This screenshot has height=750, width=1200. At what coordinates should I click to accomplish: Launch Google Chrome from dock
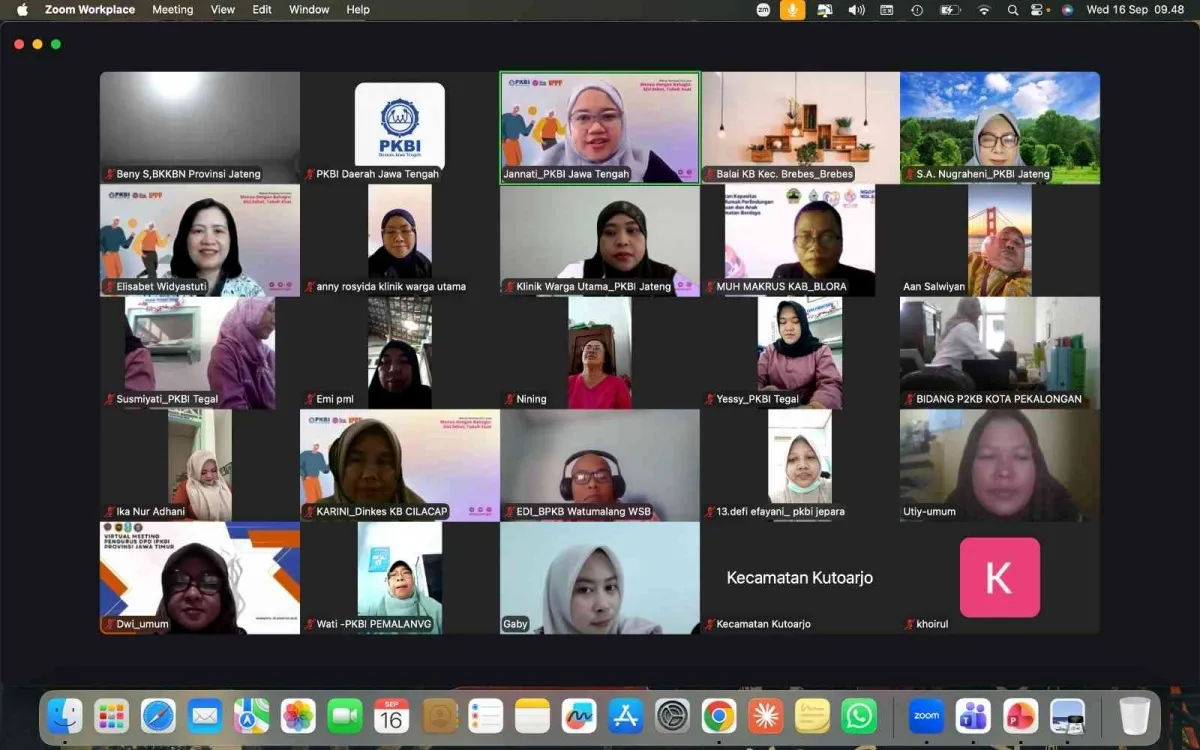click(719, 716)
